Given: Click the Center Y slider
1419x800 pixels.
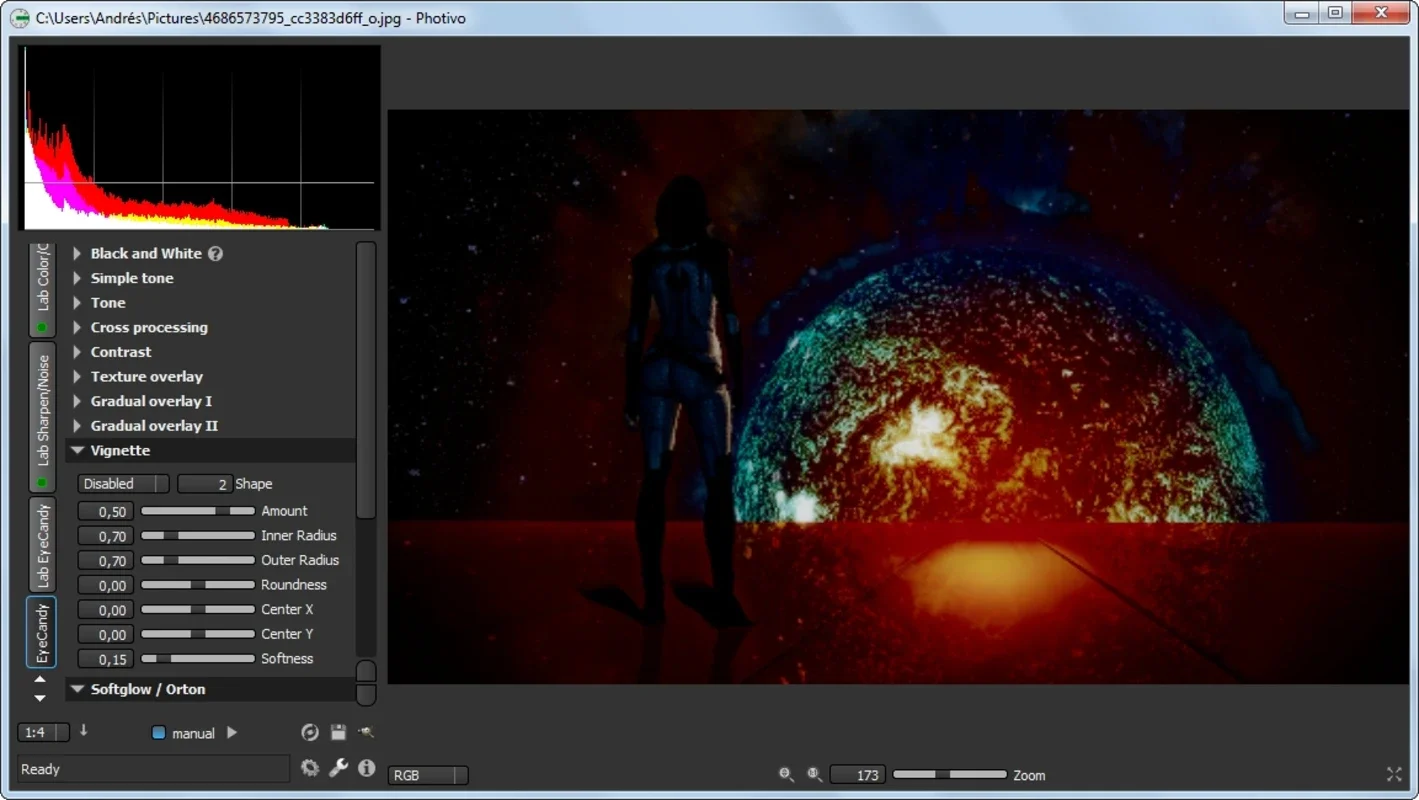Looking at the screenshot, I should (198, 634).
